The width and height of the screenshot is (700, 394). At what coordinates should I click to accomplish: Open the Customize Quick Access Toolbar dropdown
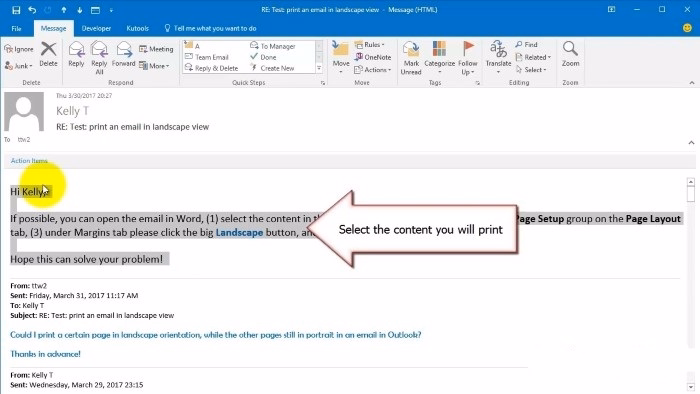pyautogui.click(x=111, y=10)
